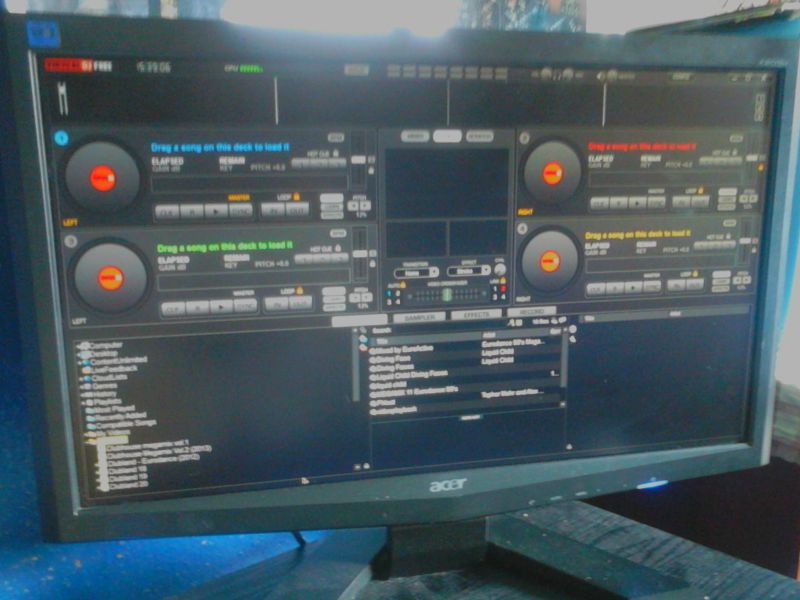The height and width of the screenshot is (600, 800).
Task: Click the deck 3 number icon
Action: pos(70,241)
